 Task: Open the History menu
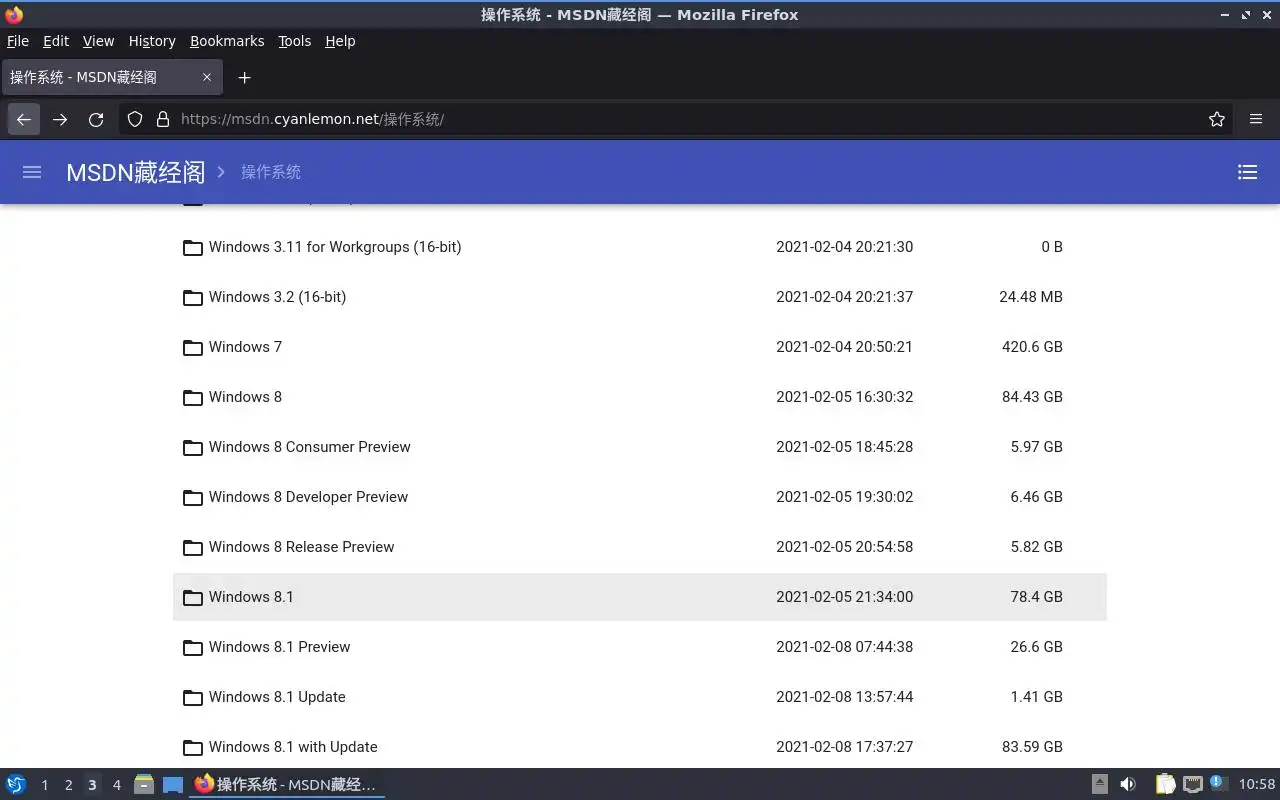point(152,41)
